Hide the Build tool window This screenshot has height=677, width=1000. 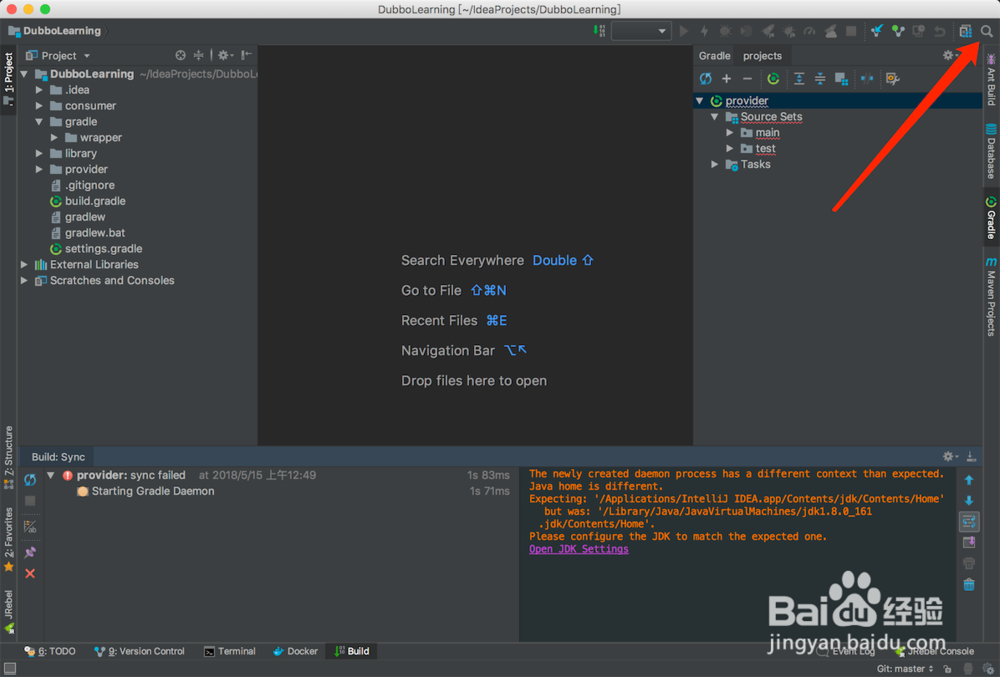point(971,456)
